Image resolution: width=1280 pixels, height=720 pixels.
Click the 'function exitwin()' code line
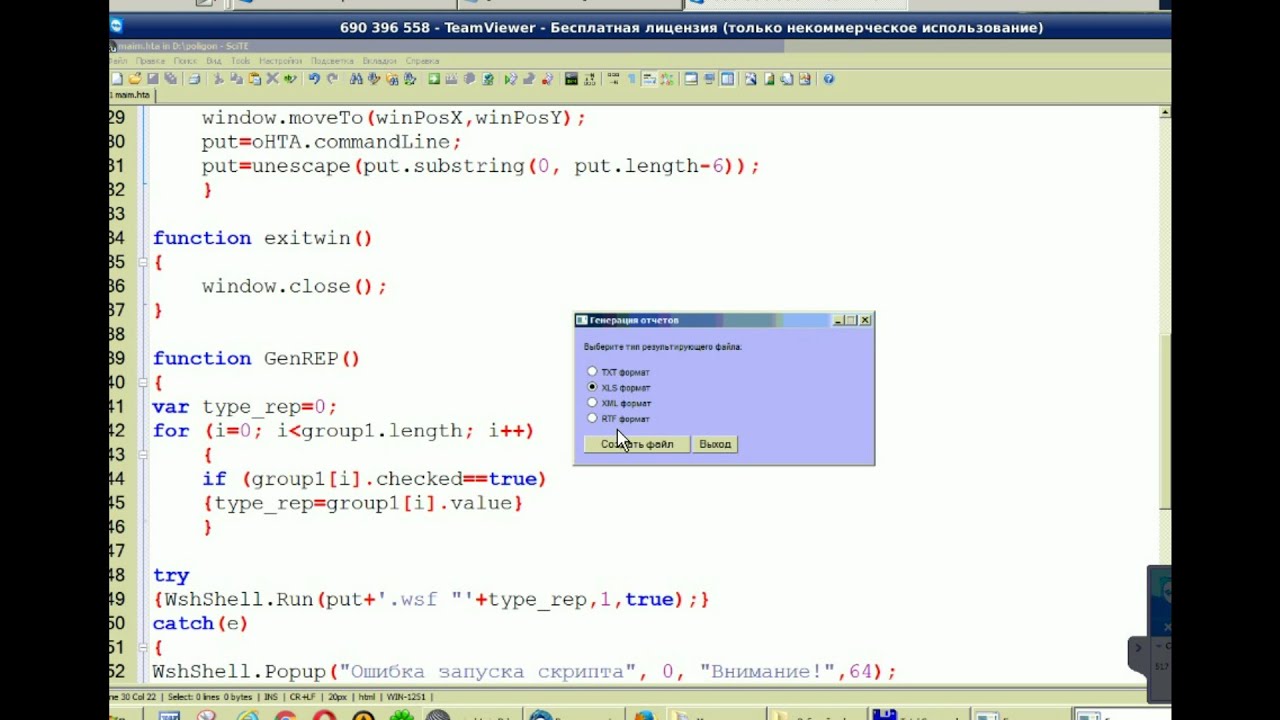coord(262,238)
